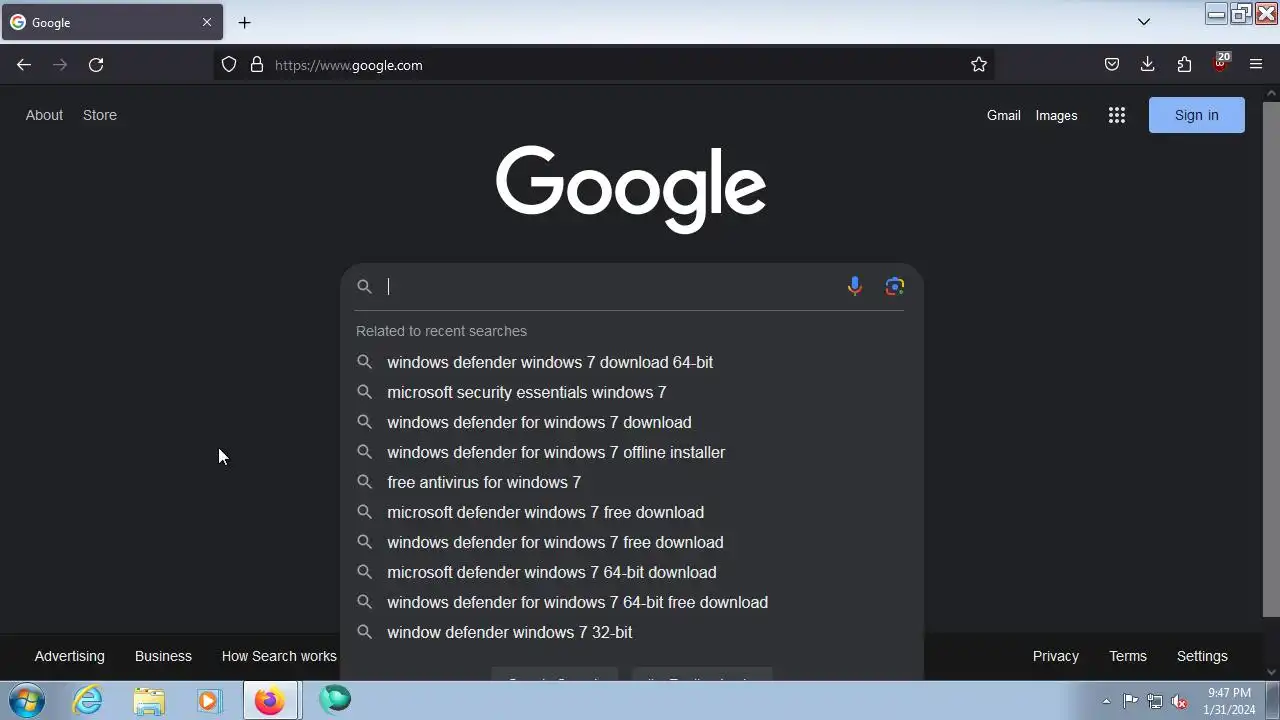
Task: Select the Google browser tab
Action: (111, 22)
